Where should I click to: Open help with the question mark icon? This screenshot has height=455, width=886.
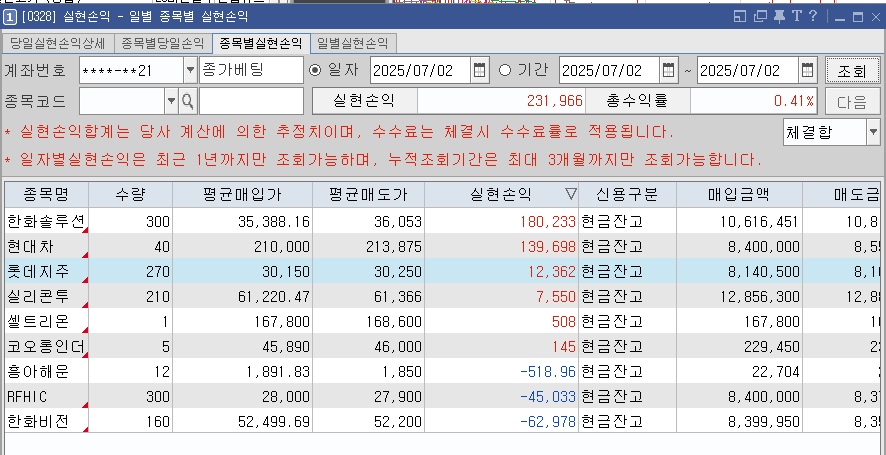click(x=814, y=16)
